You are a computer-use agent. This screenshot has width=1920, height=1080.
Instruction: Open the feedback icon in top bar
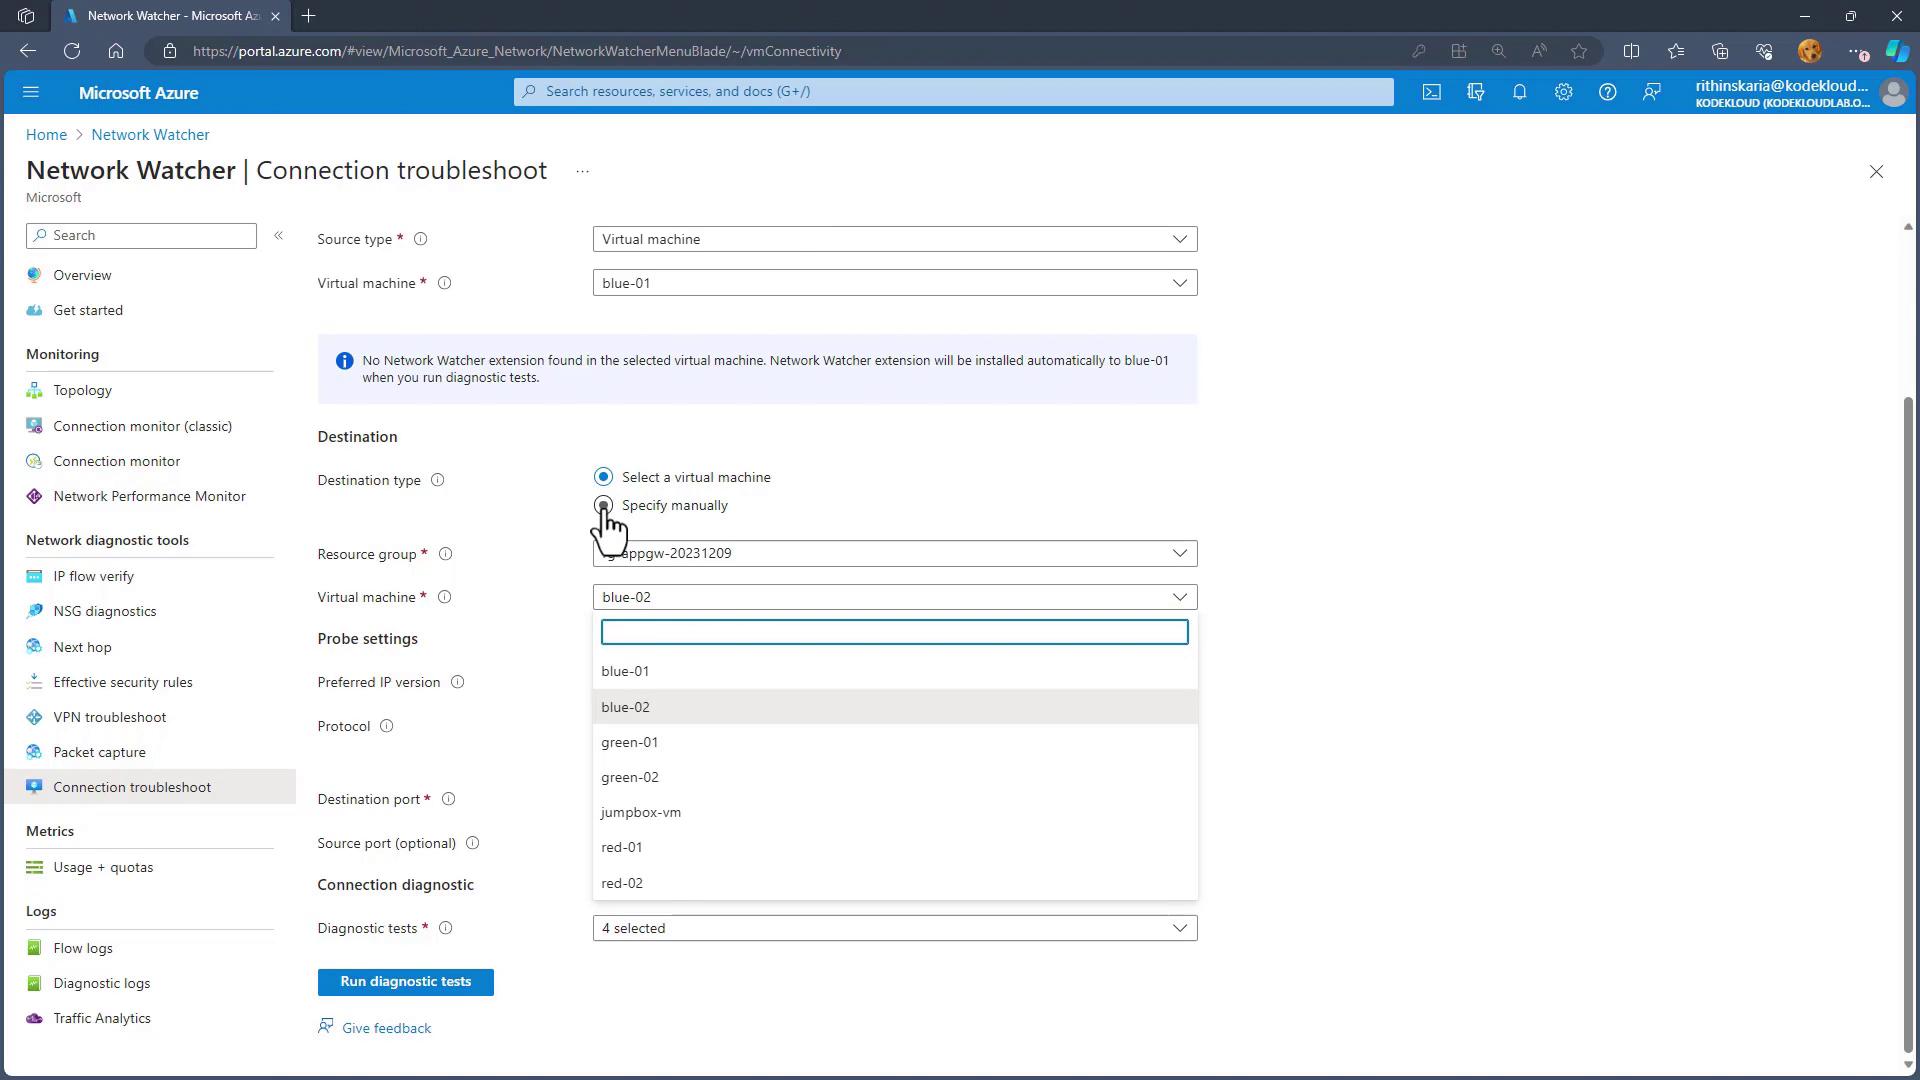[1651, 92]
